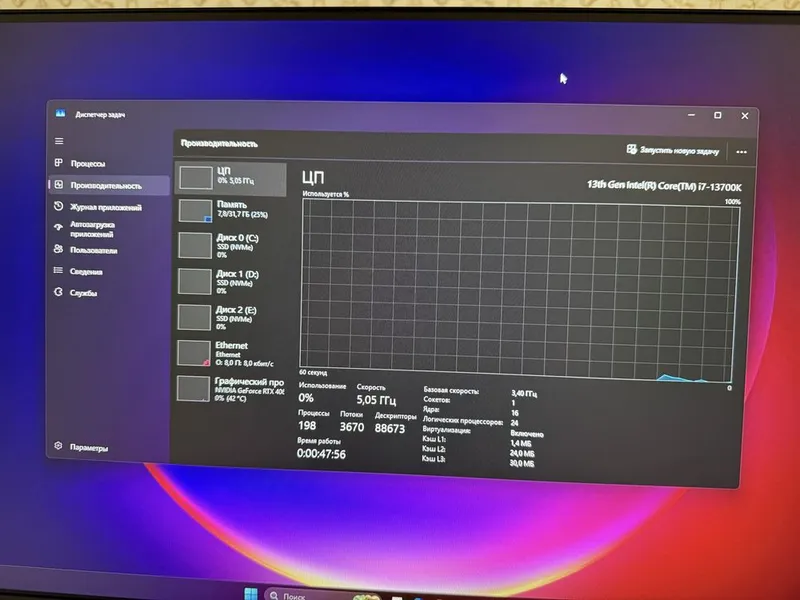Click the Task Manager app icon
This screenshot has width=800, height=600.
(x=60, y=113)
